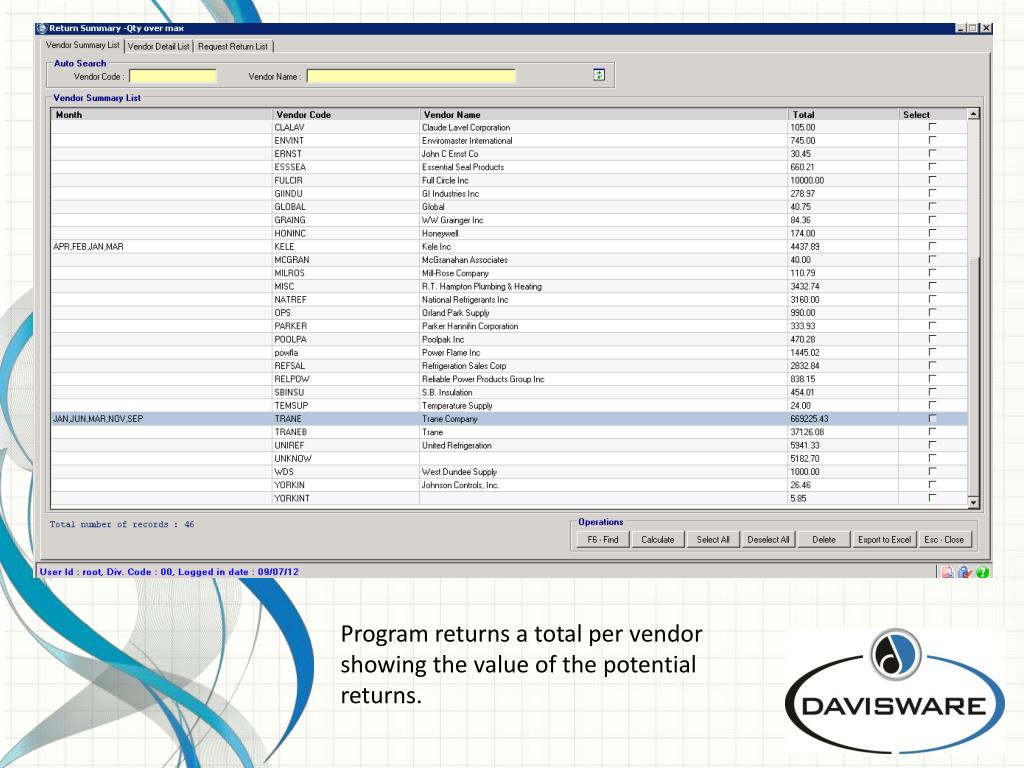
Task: Click the scrollbar down arrow
Action: tap(974, 502)
